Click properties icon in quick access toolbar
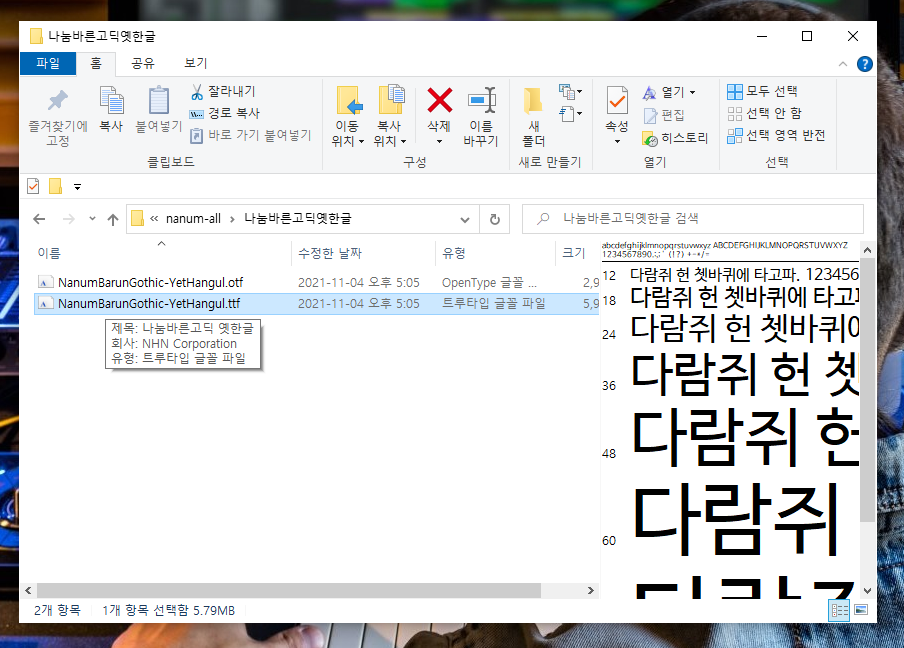This screenshot has width=904, height=648. pyautogui.click(x=33, y=186)
